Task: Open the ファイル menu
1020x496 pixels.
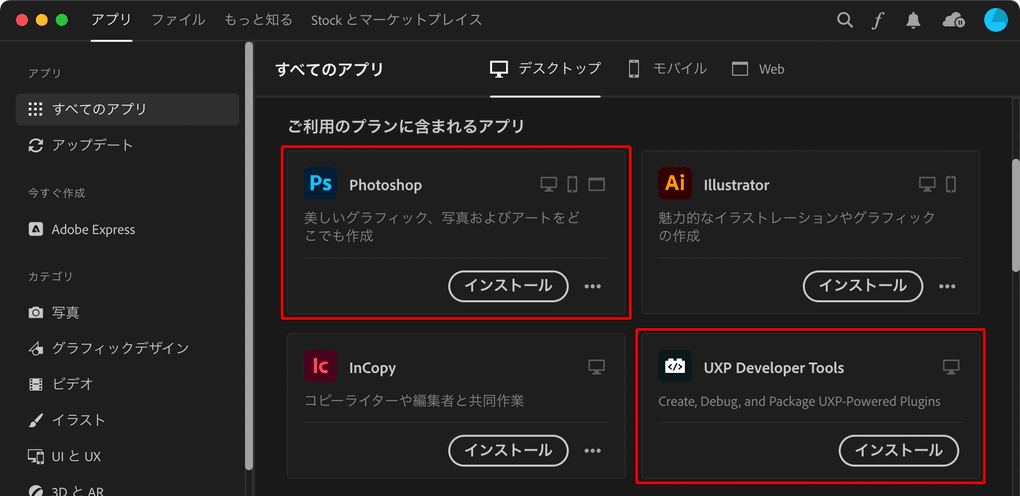Action: [x=179, y=20]
